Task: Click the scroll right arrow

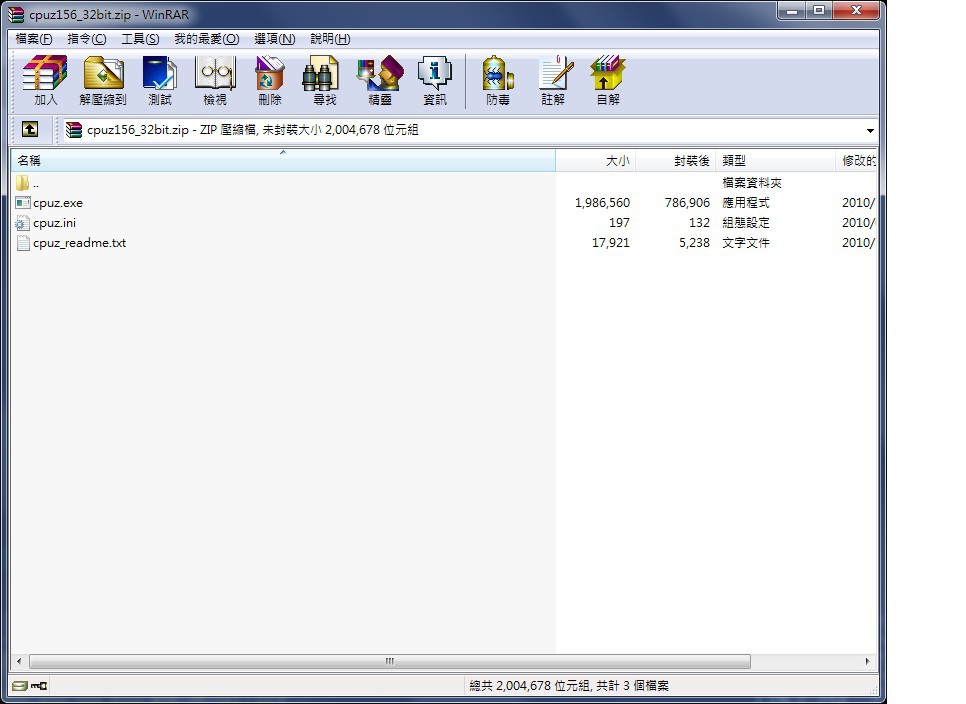Action: (867, 661)
